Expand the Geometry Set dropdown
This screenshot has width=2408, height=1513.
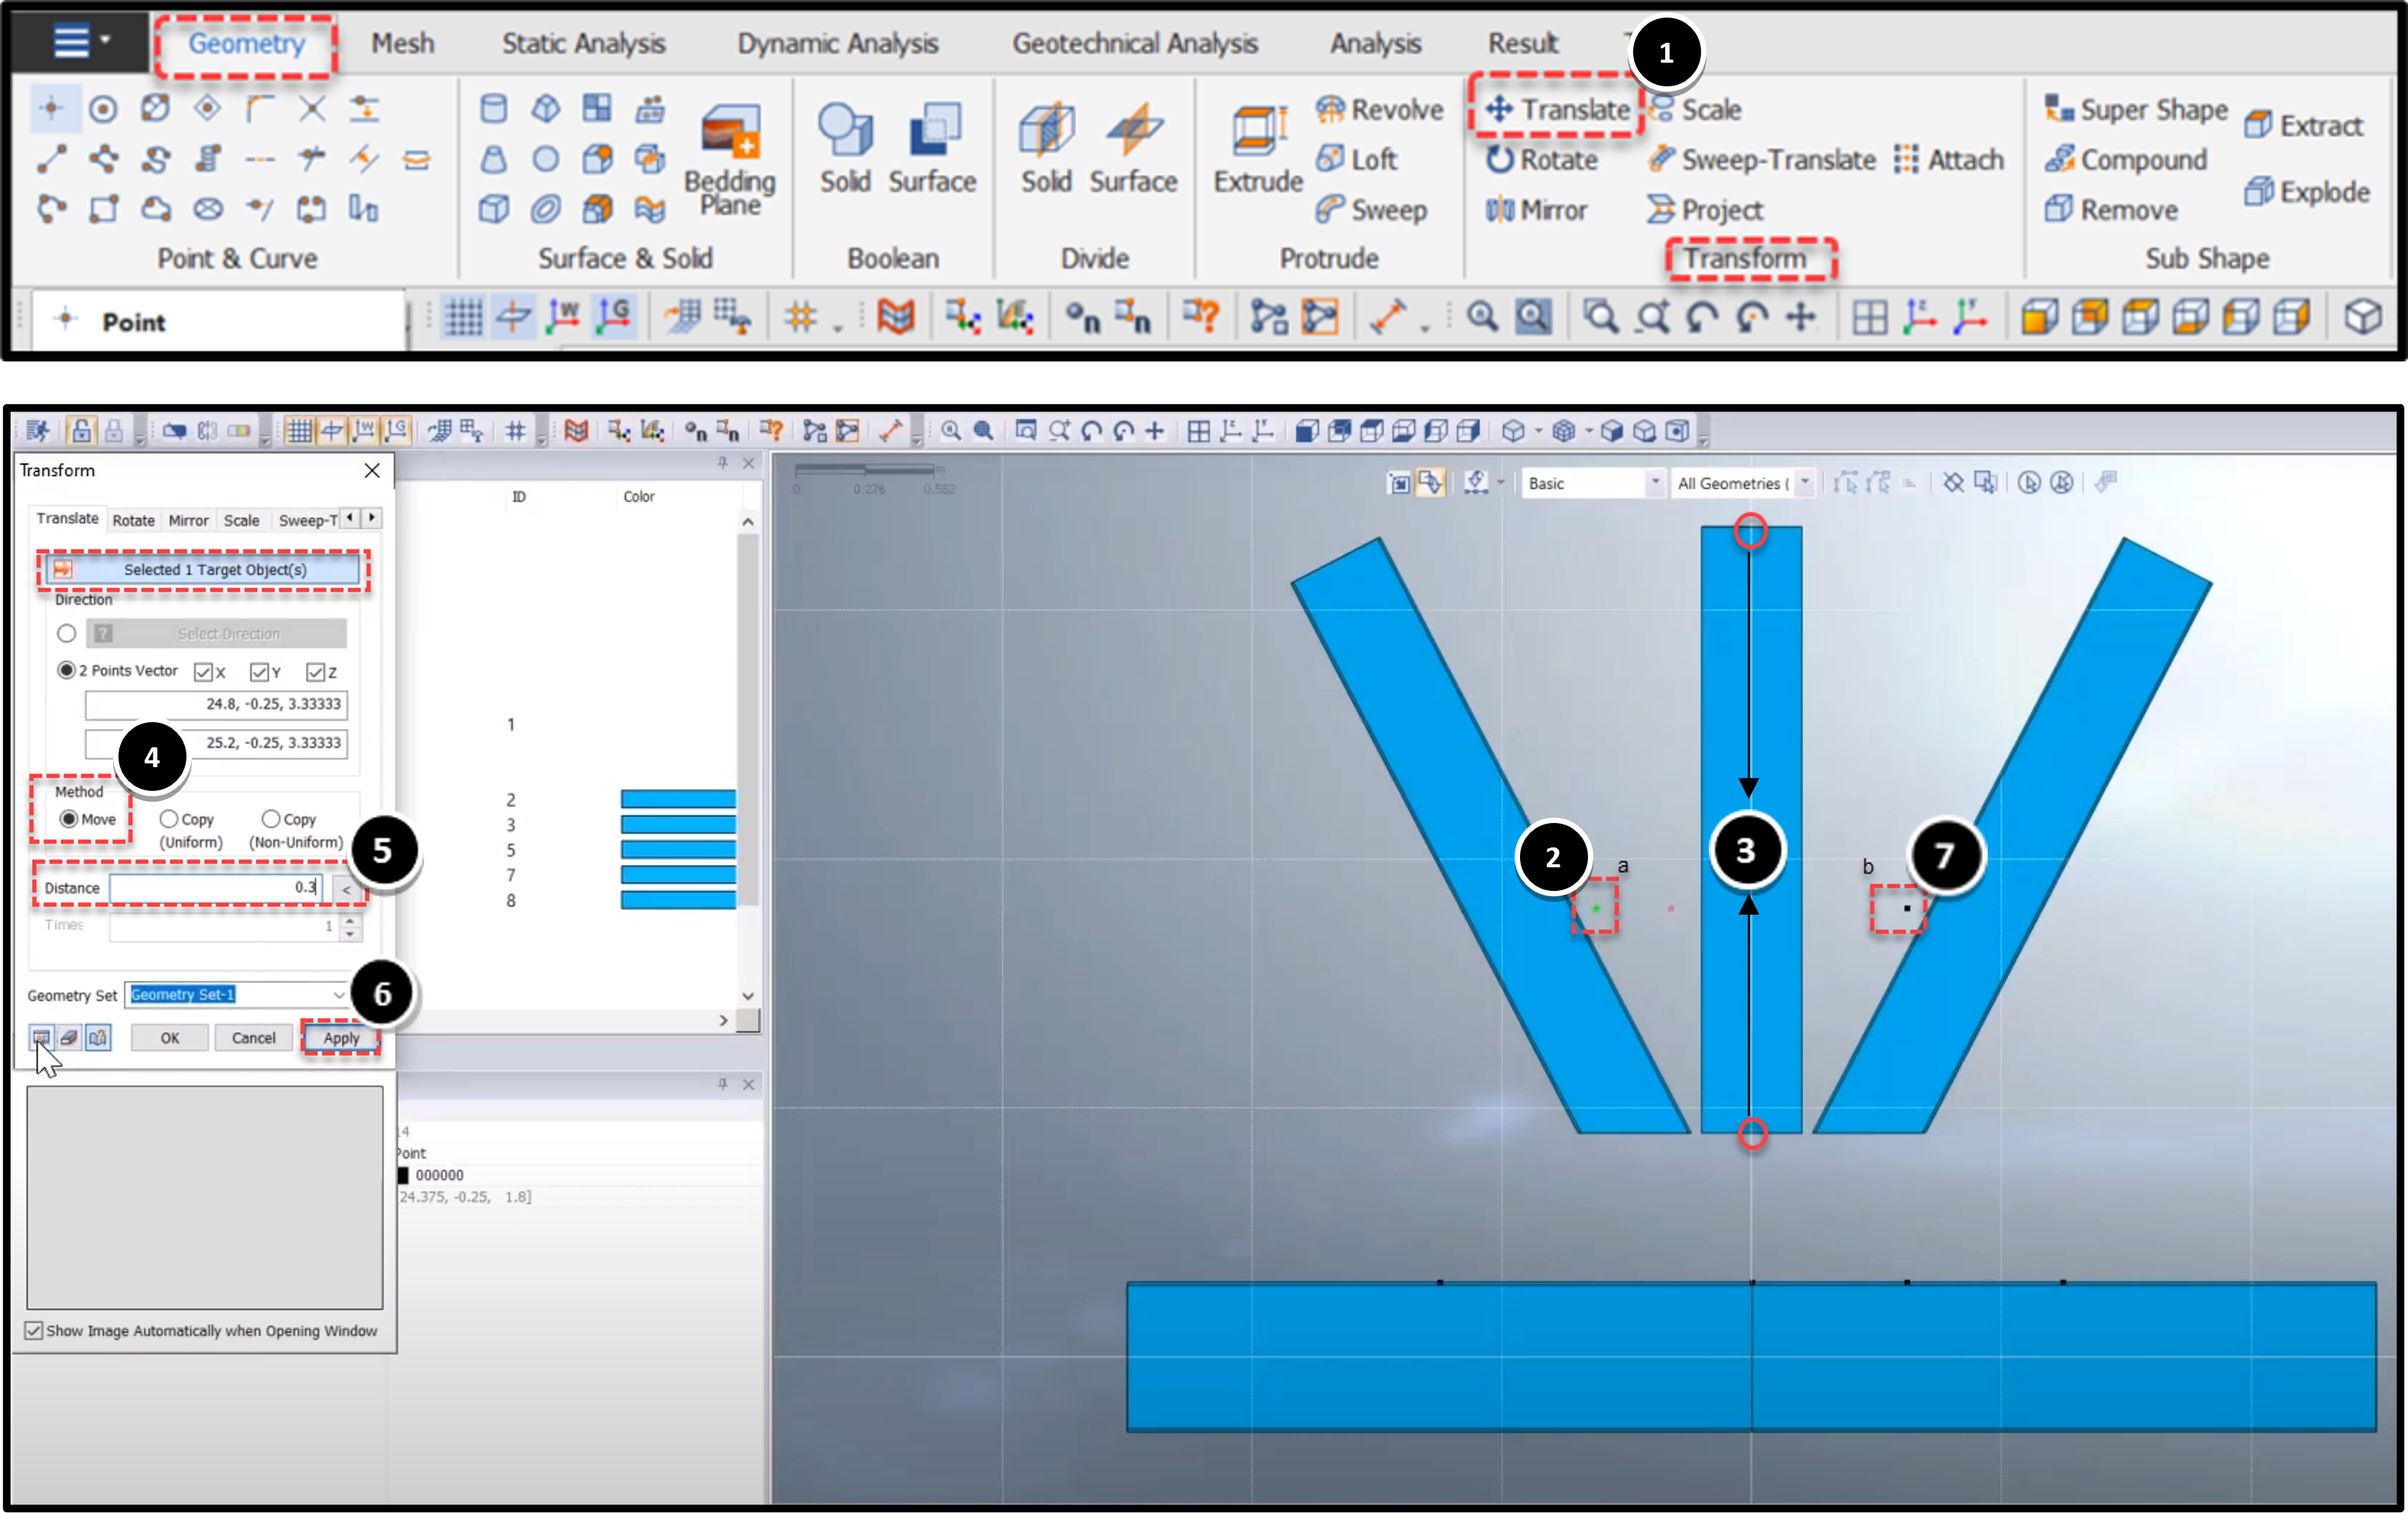338,994
